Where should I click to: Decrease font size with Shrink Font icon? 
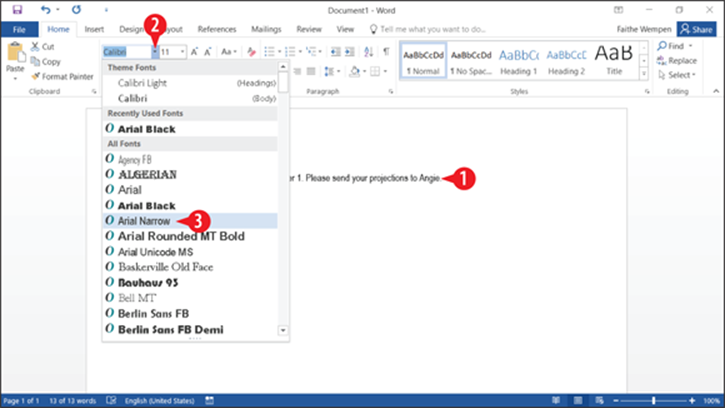[208, 52]
